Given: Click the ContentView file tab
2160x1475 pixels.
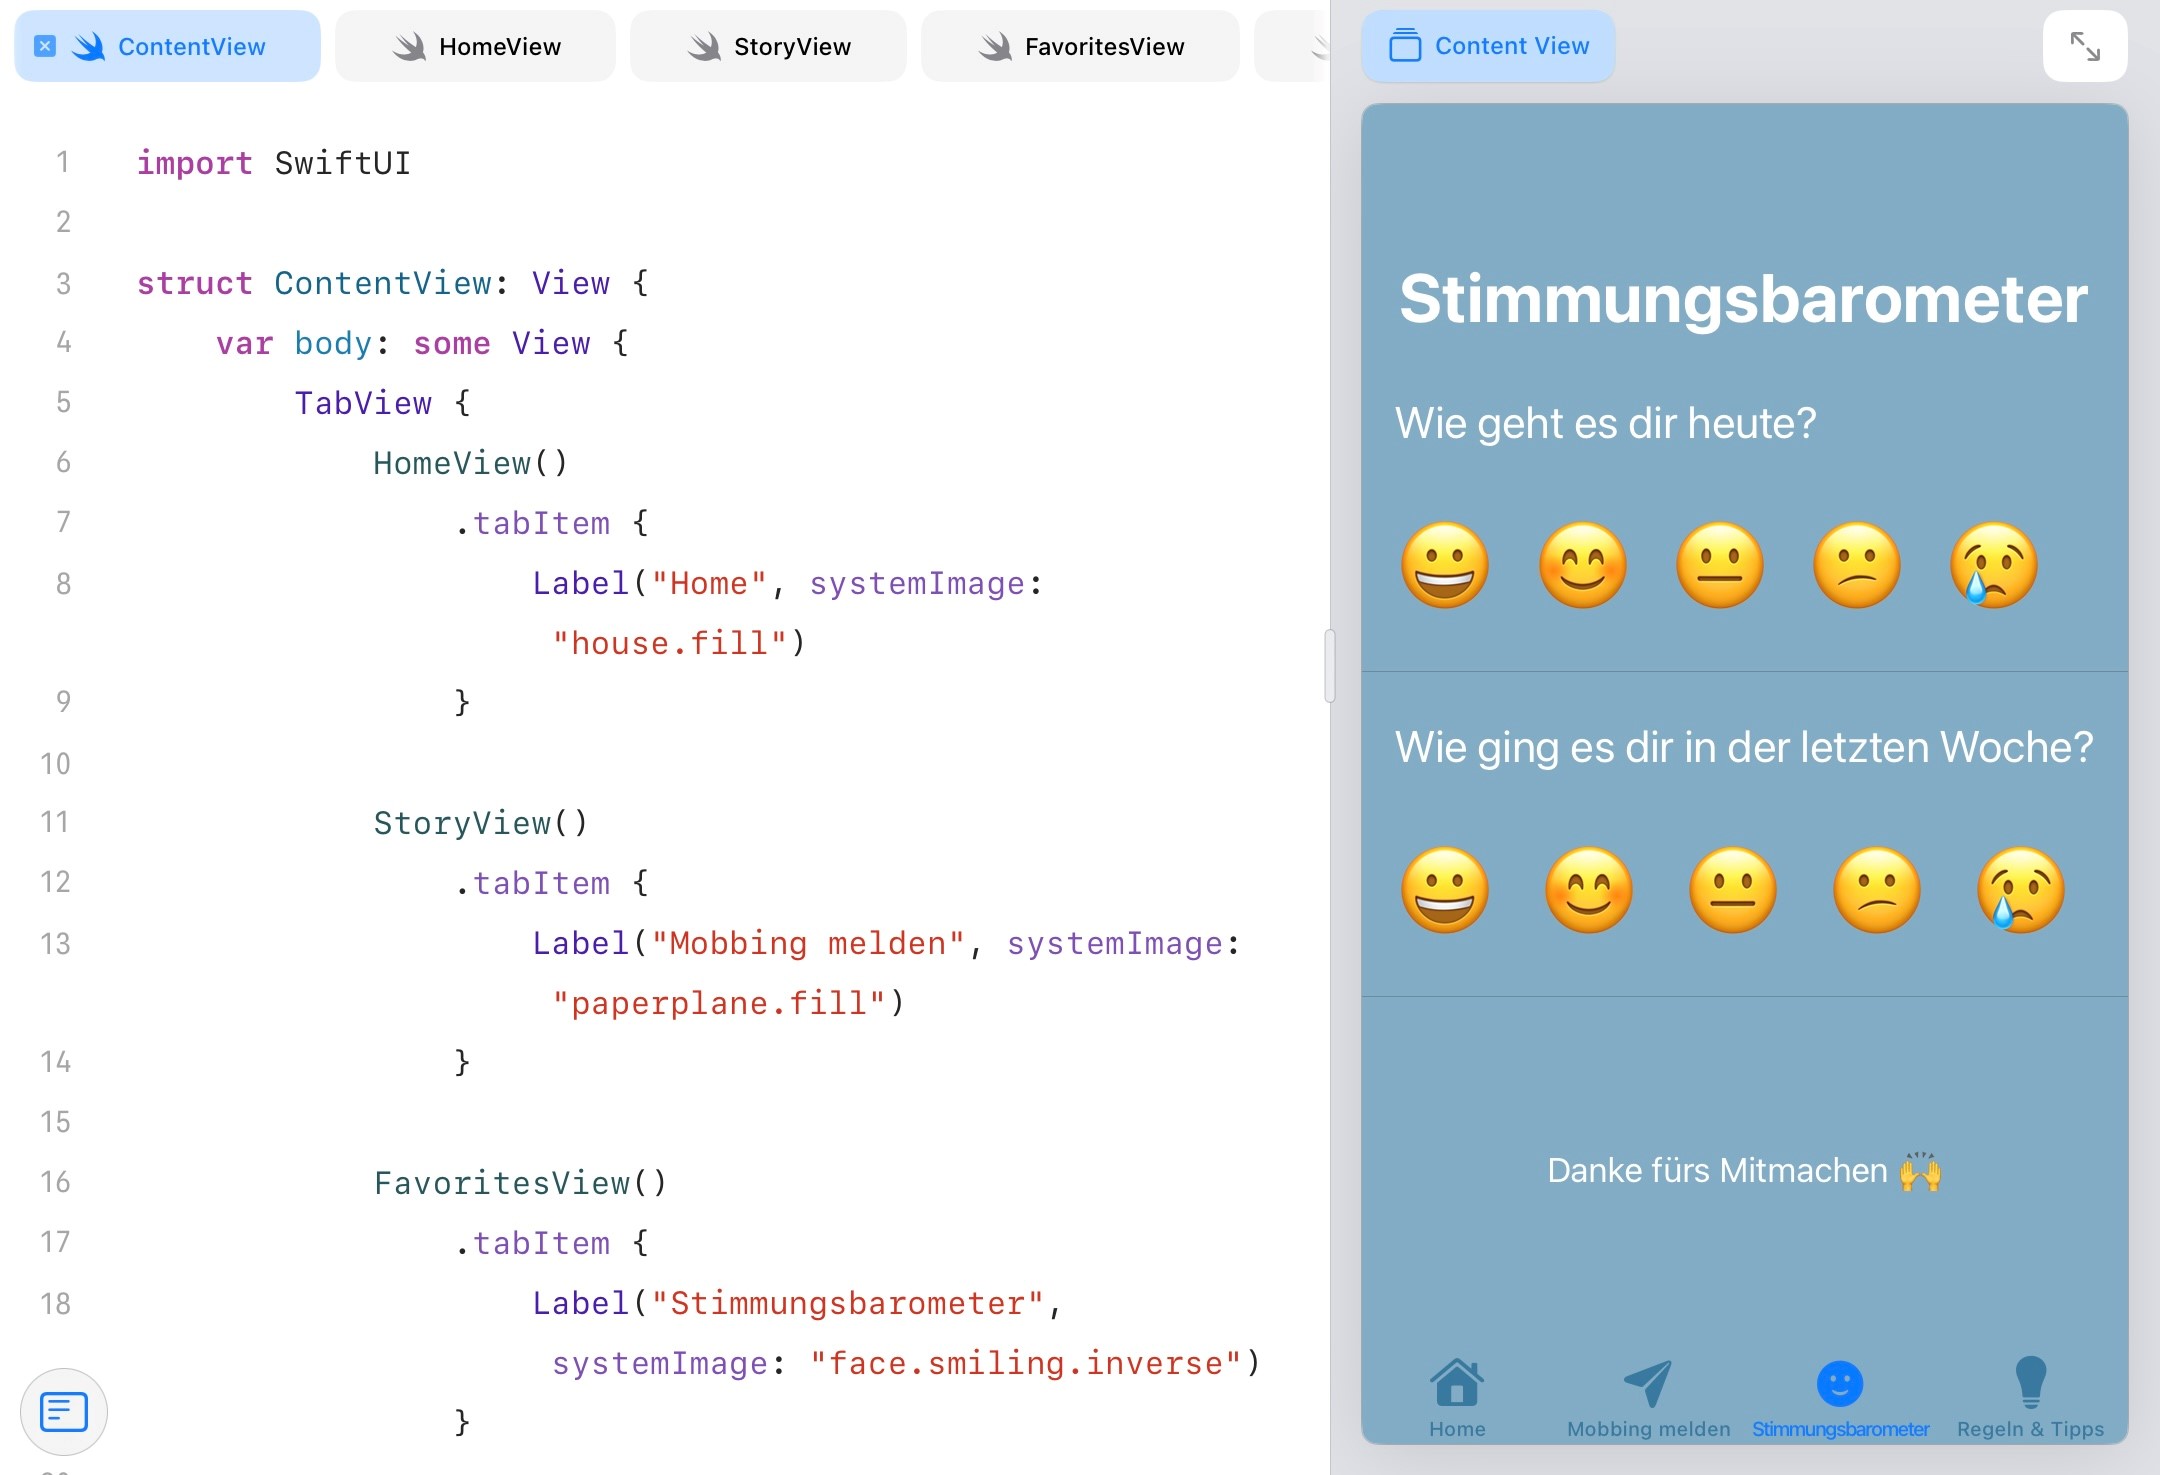Looking at the screenshot, I should tap(168, 46).
